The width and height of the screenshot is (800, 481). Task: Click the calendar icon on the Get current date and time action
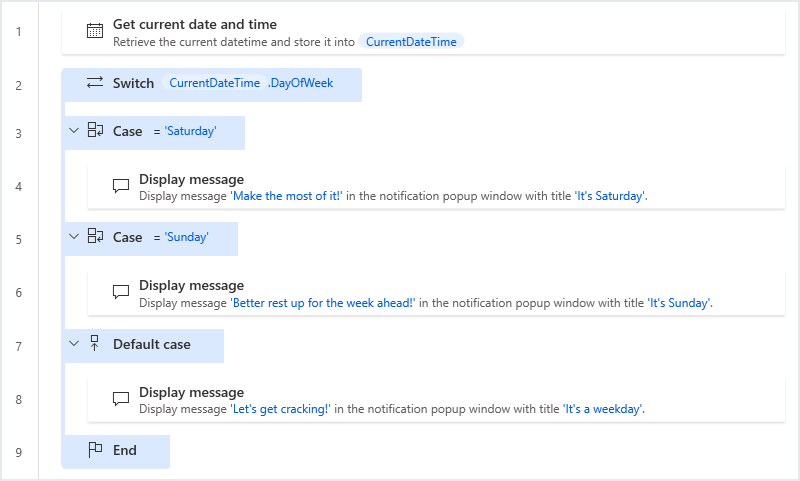click(95, 31)
